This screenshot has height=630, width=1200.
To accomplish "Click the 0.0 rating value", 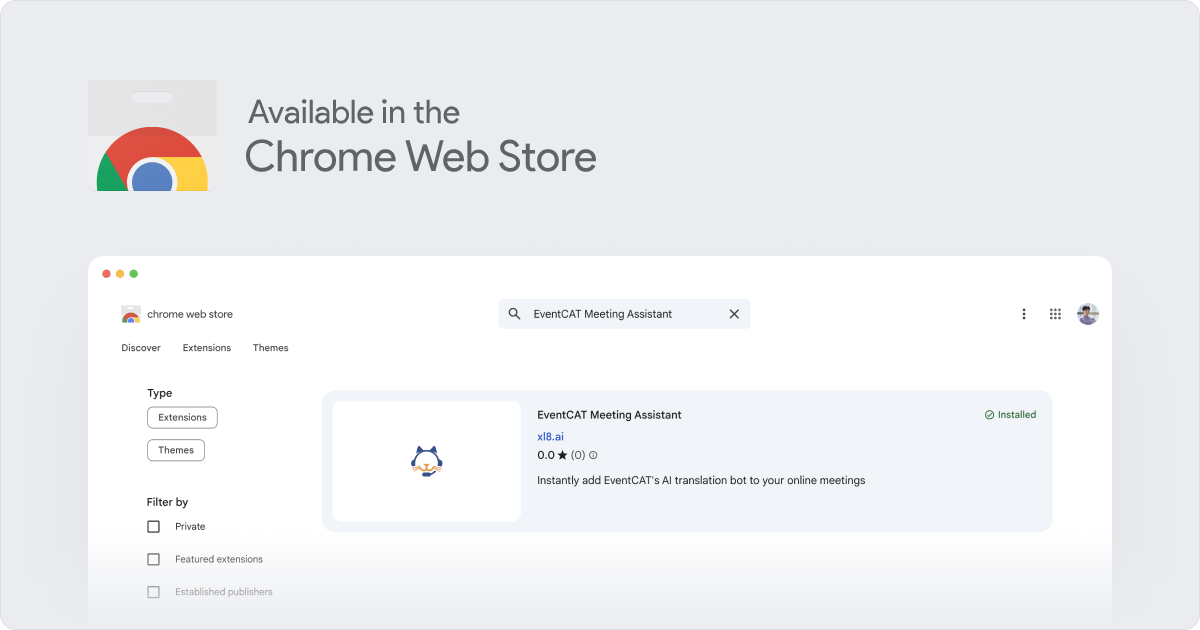I will pos(546,455).
